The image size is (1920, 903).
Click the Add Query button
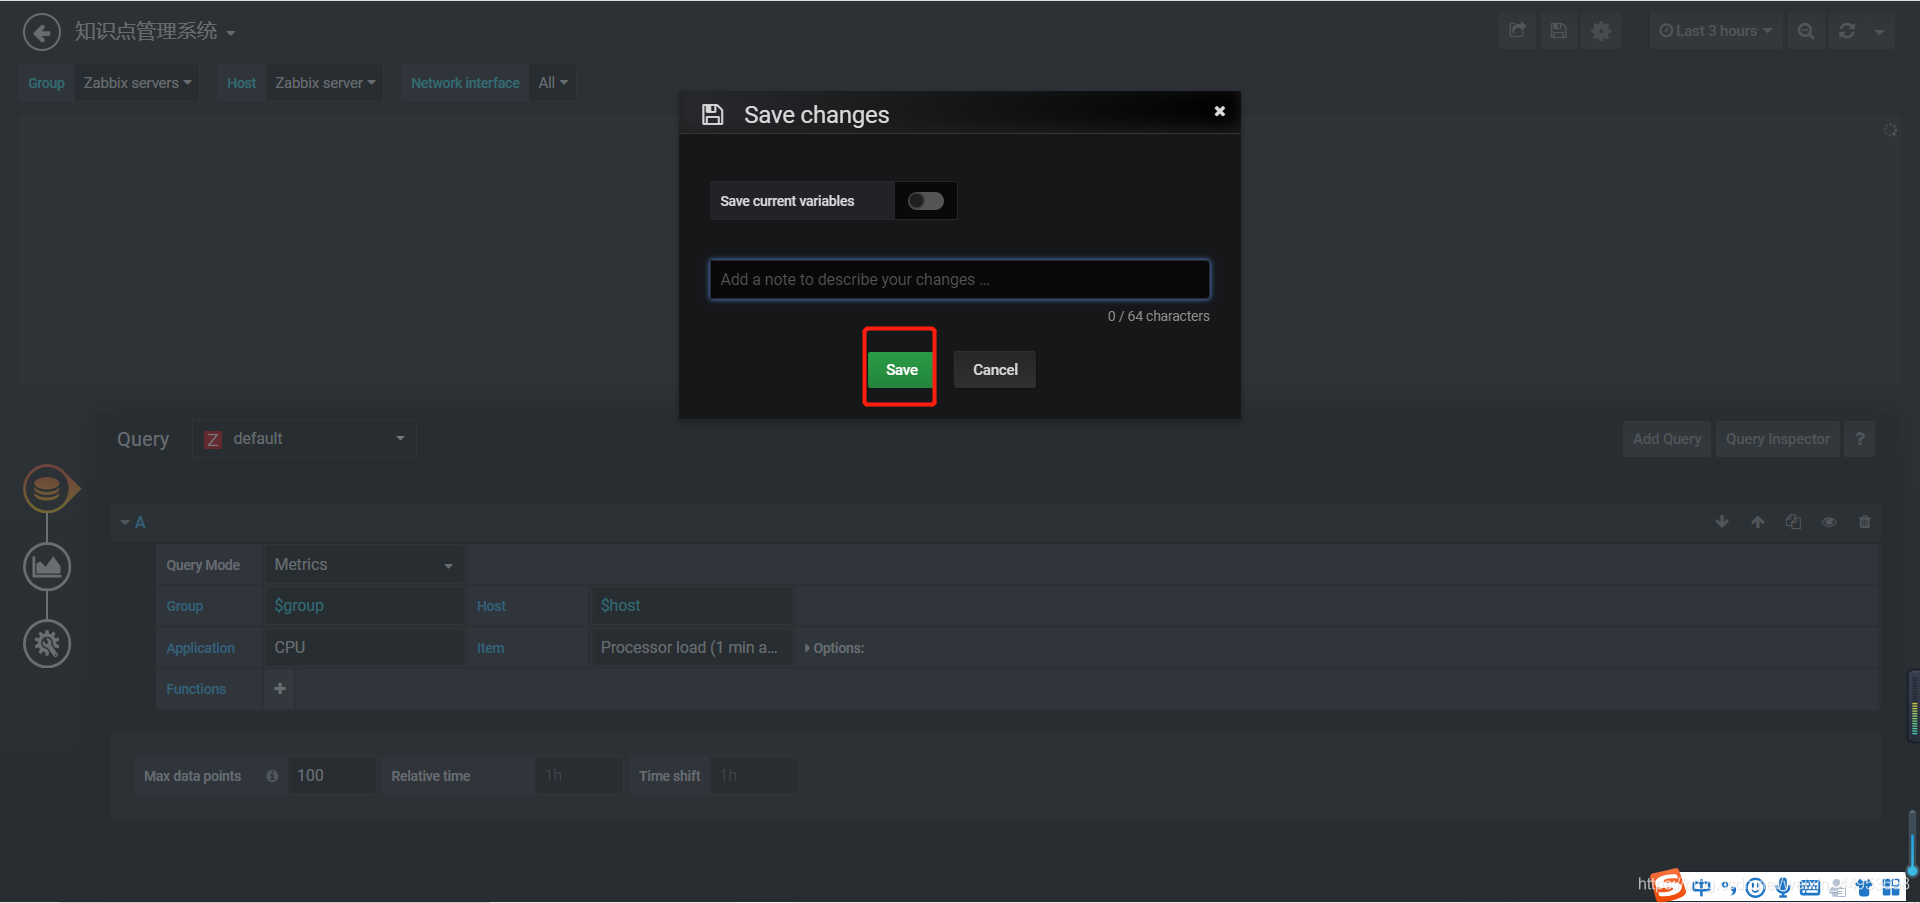tap(1667, 439)
